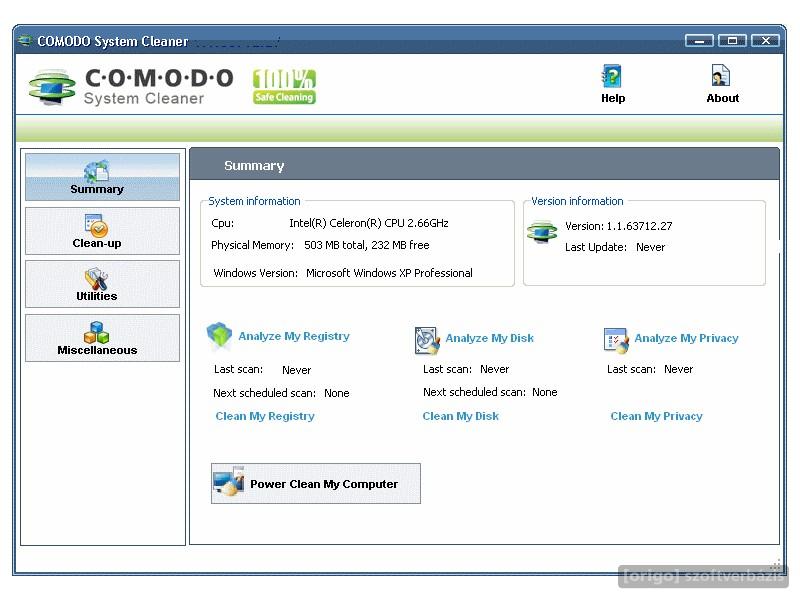Click the Analyze My Registry cube icon
Image resolution: width=800 pixels, height=600 pixels.
(219, 336)
